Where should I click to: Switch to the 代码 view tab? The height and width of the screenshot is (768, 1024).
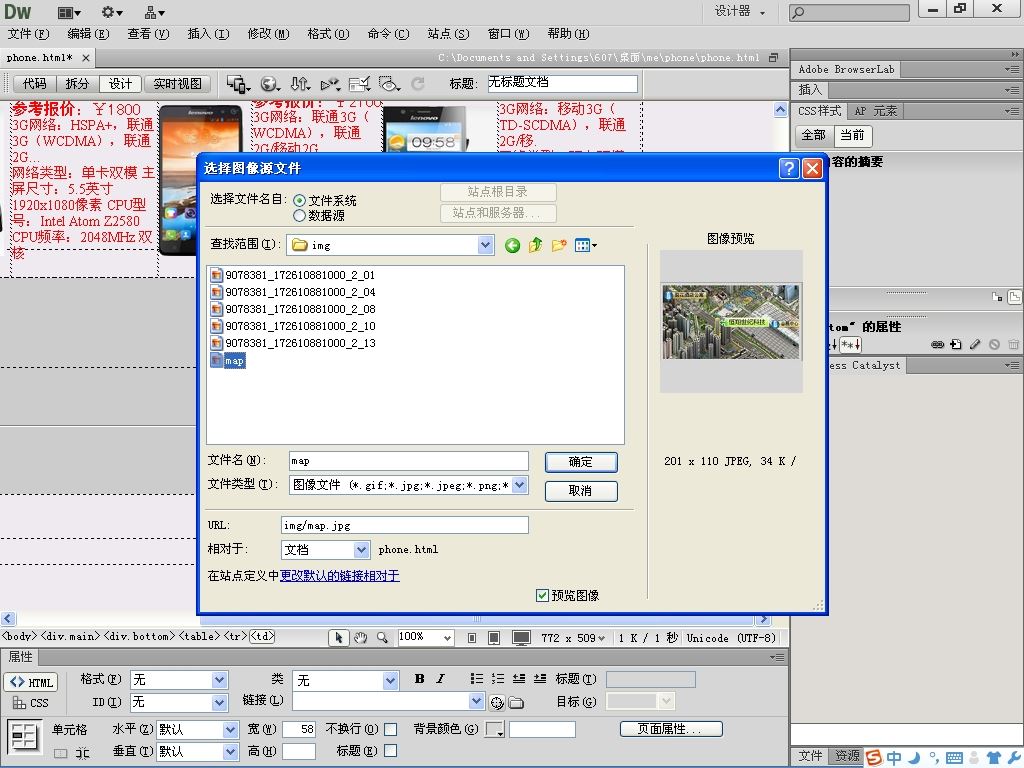[x=35, y=84]
